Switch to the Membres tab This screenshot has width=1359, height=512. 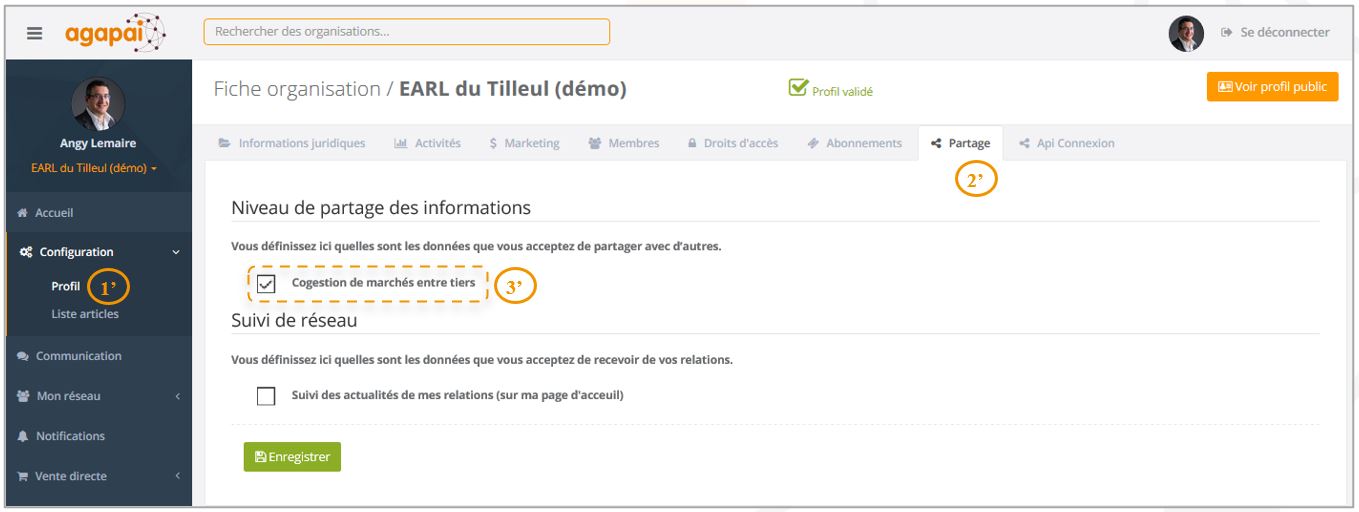click(624, 143)
